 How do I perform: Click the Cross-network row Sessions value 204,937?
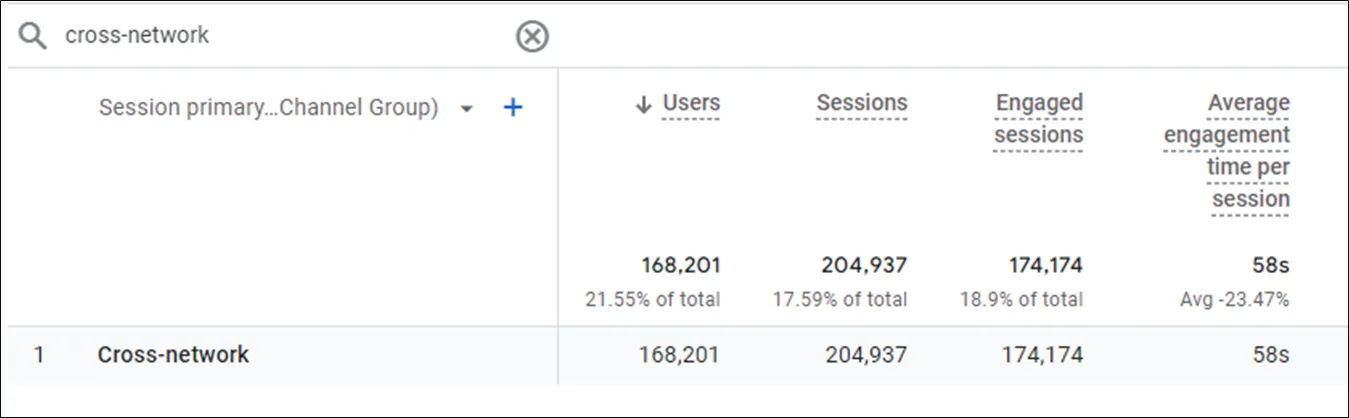click(866, 354)
